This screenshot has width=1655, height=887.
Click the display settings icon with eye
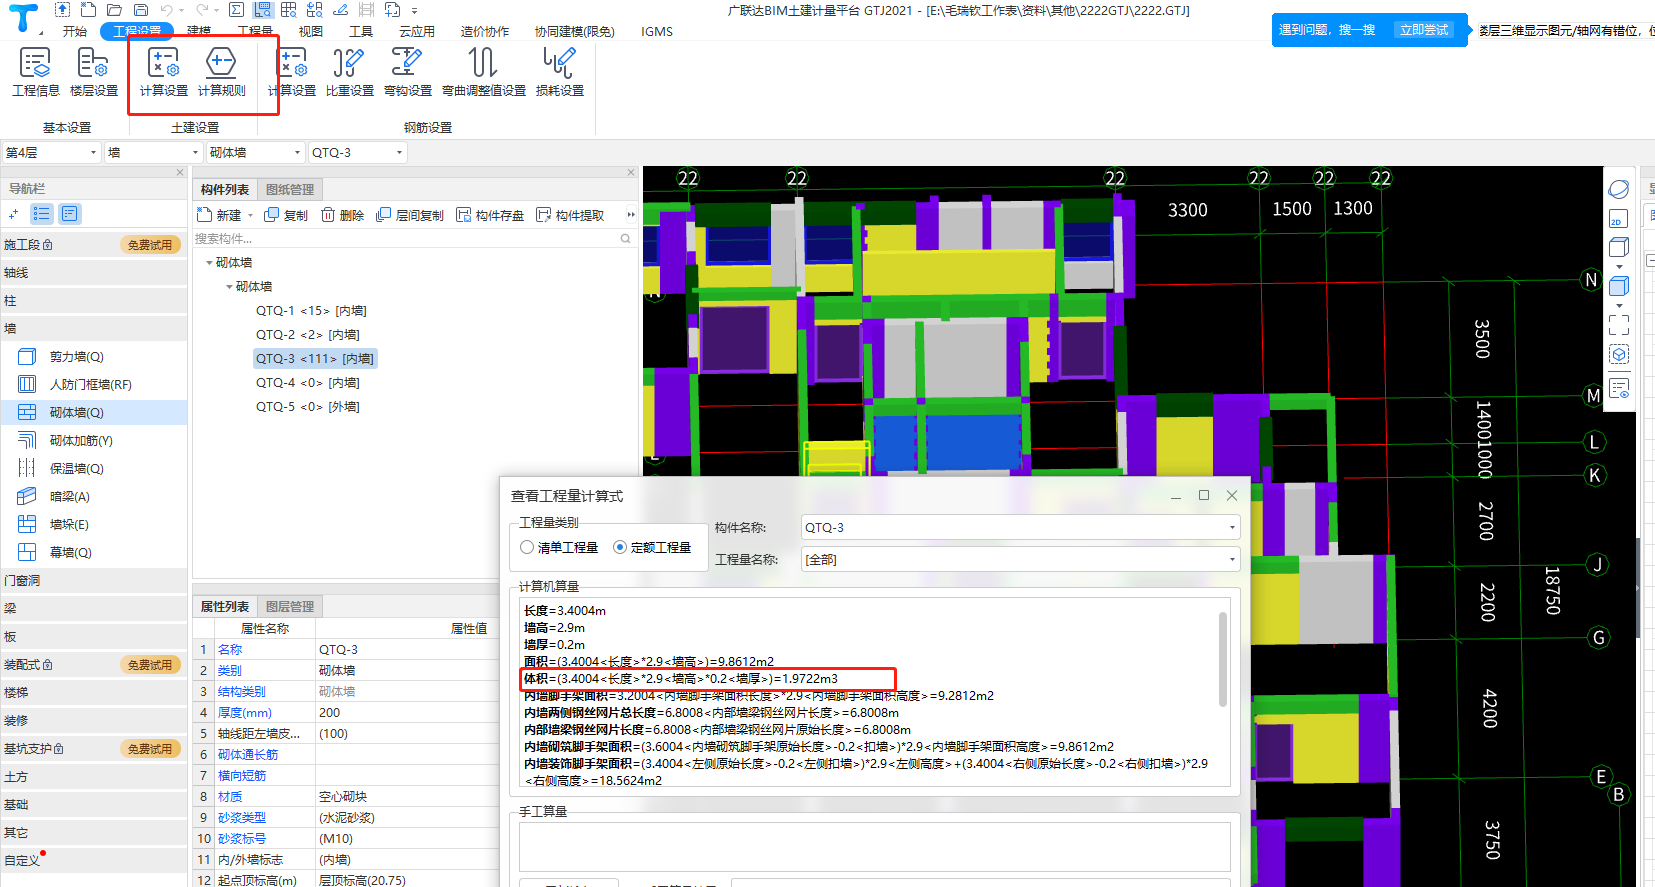[x=1619, y=388]
